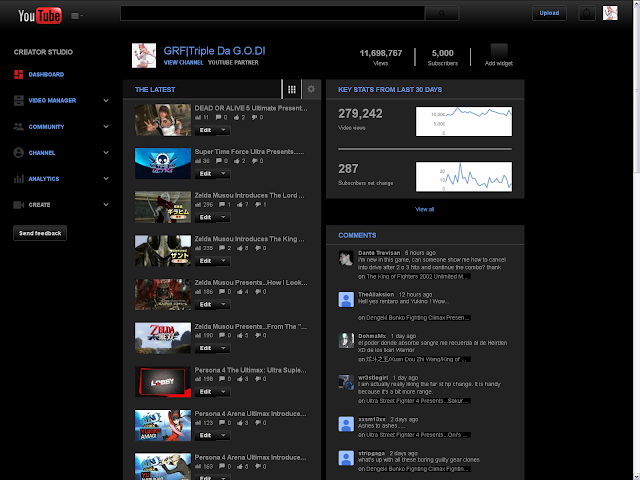This screenshot has height=480, width=640.
Task: Open the View Channel link
Action: [183, 63]
